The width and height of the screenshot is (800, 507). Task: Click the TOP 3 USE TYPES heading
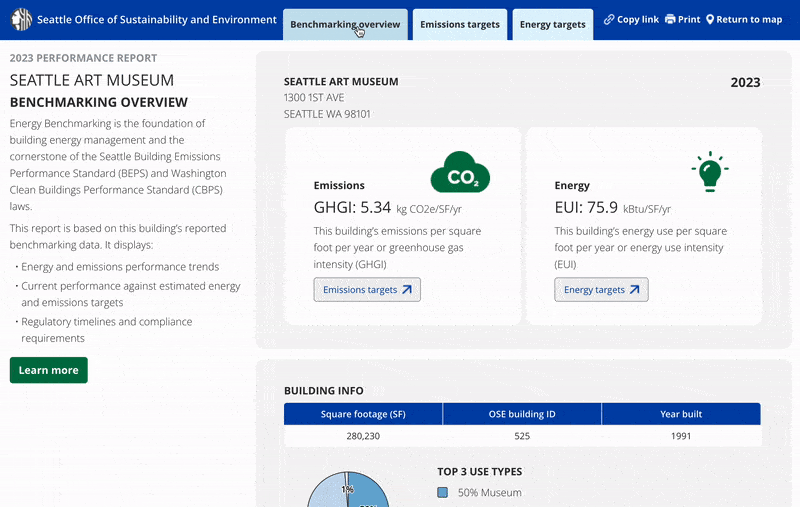pyautogui.click(x=480, y=472)
